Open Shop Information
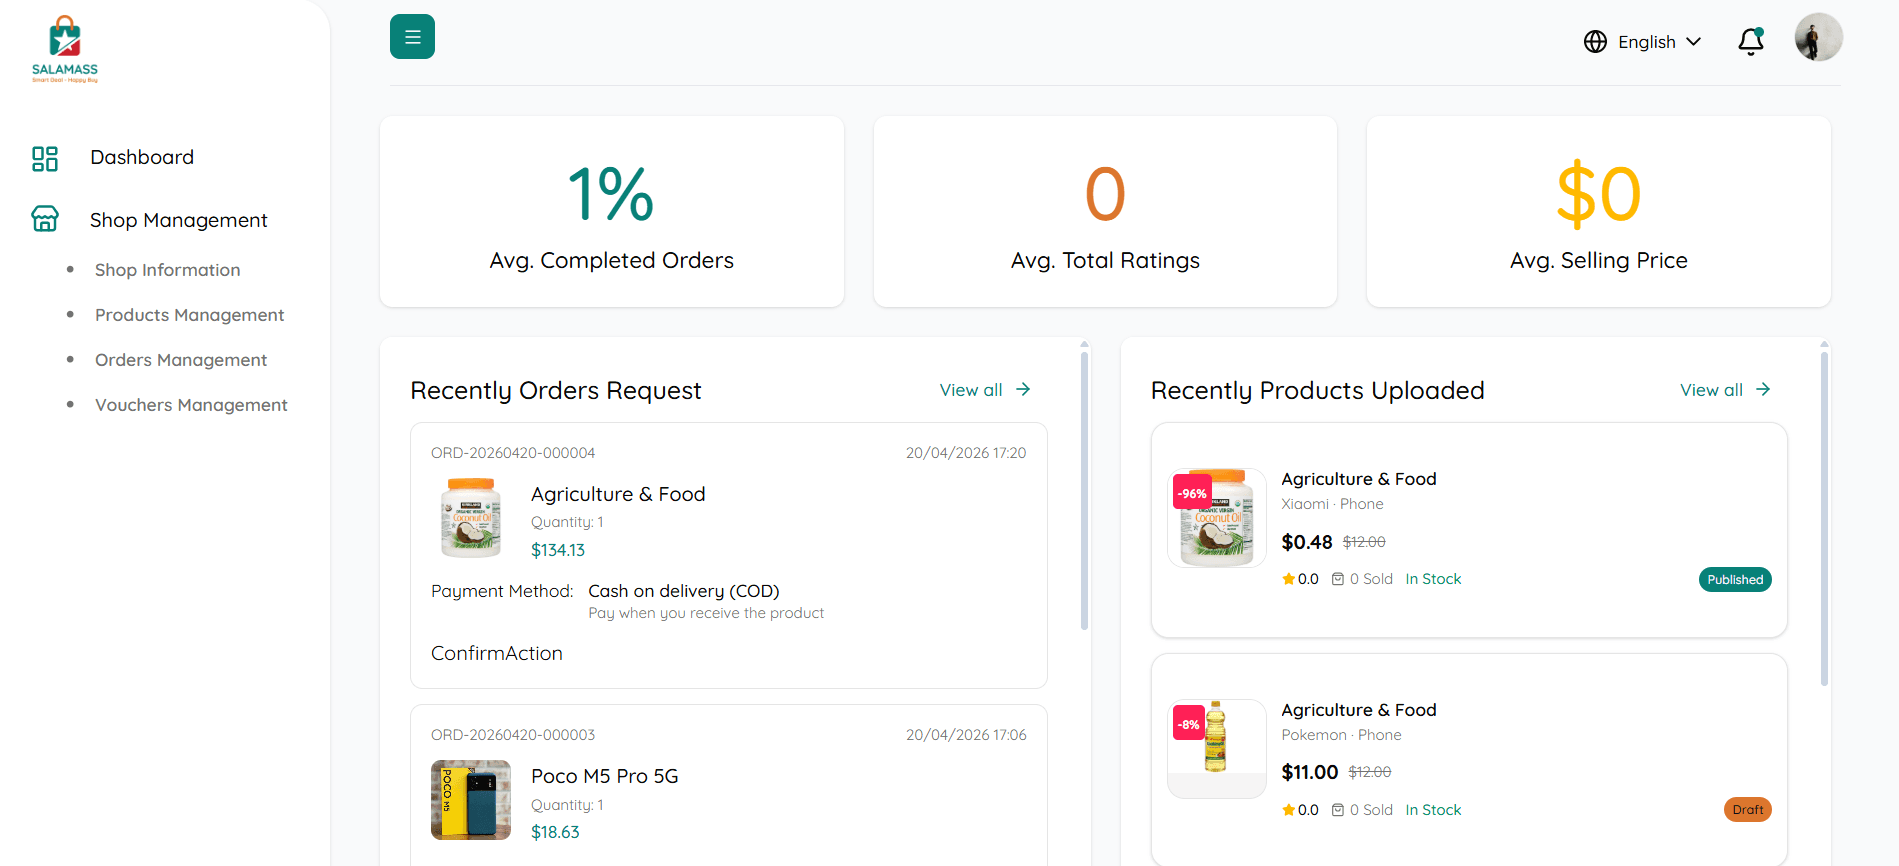Screen dimensions: 1899x866 pos(168,270)
